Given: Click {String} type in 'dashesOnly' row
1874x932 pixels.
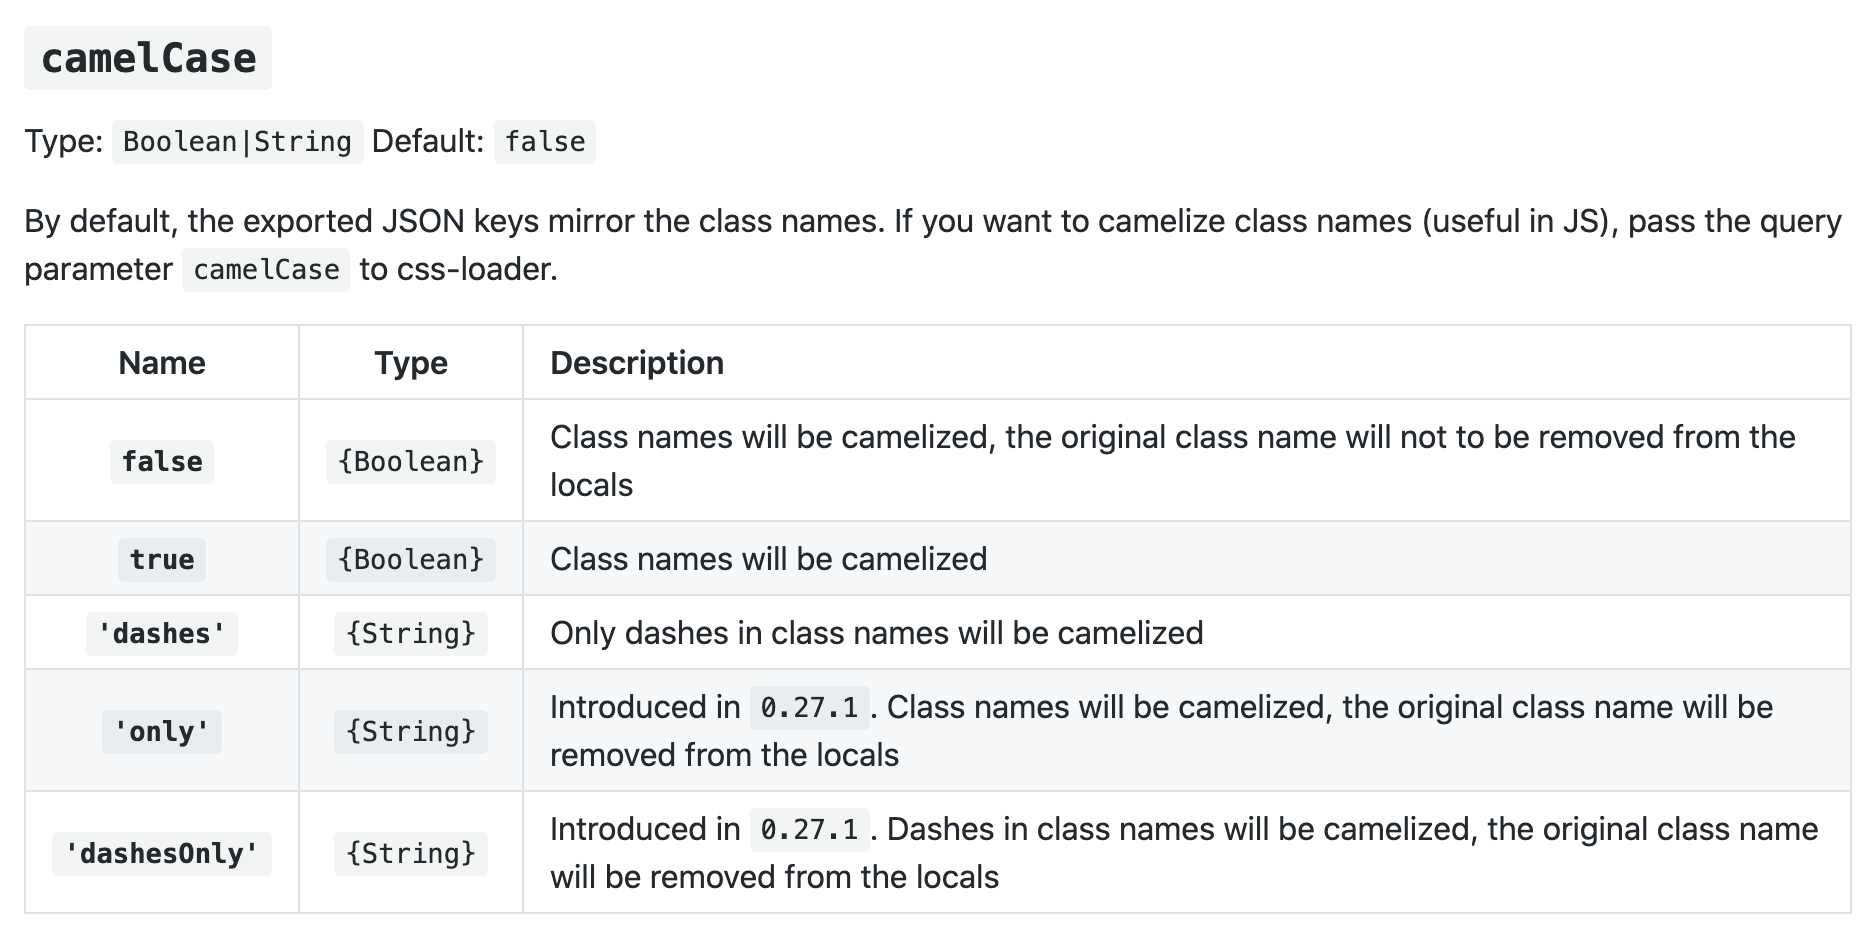Looking at the screenshot, I should tap(411, 853).
